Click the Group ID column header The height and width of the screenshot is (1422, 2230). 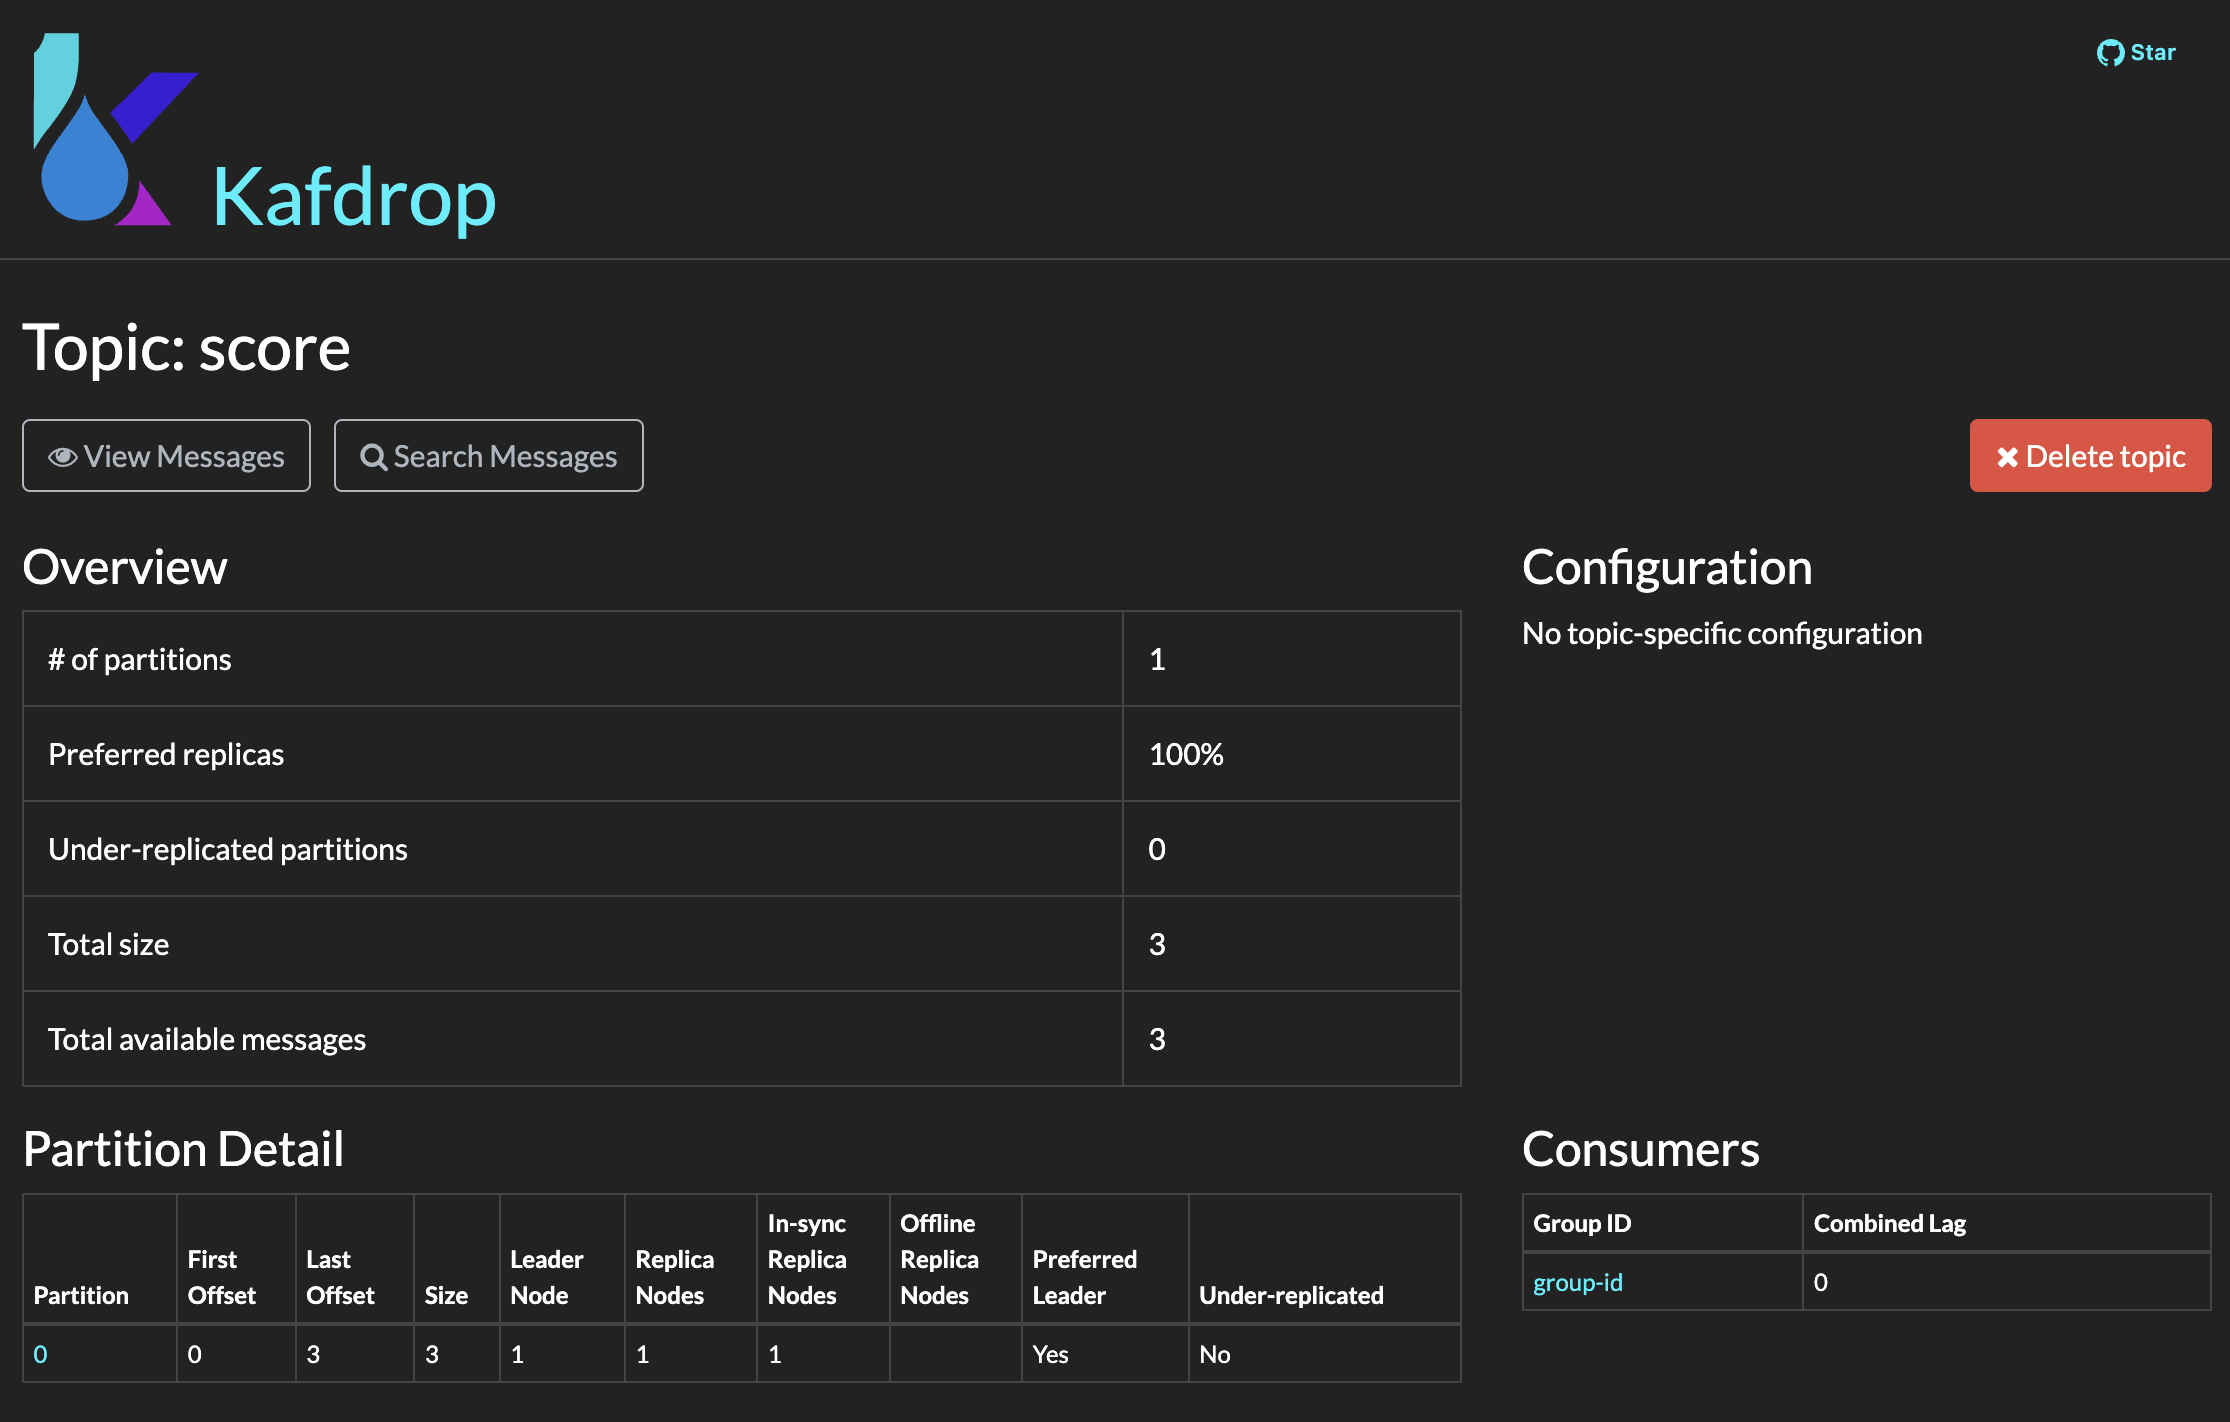1581,1223
